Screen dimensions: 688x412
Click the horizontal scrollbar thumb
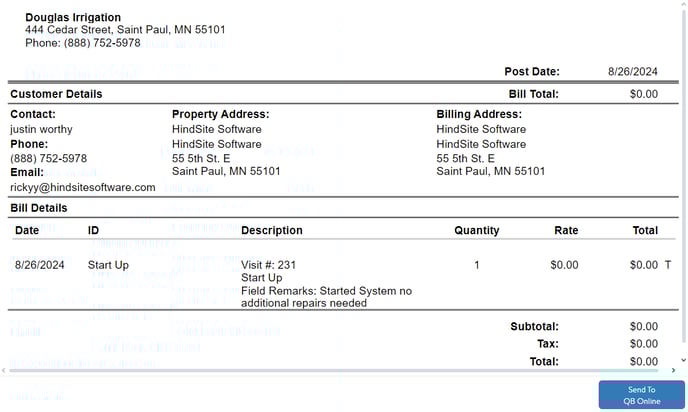point(333,371)
